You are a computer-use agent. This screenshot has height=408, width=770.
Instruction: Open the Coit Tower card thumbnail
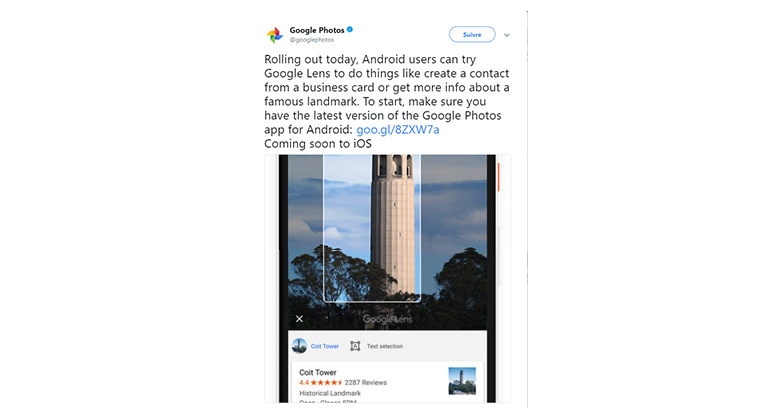(462, 381)
